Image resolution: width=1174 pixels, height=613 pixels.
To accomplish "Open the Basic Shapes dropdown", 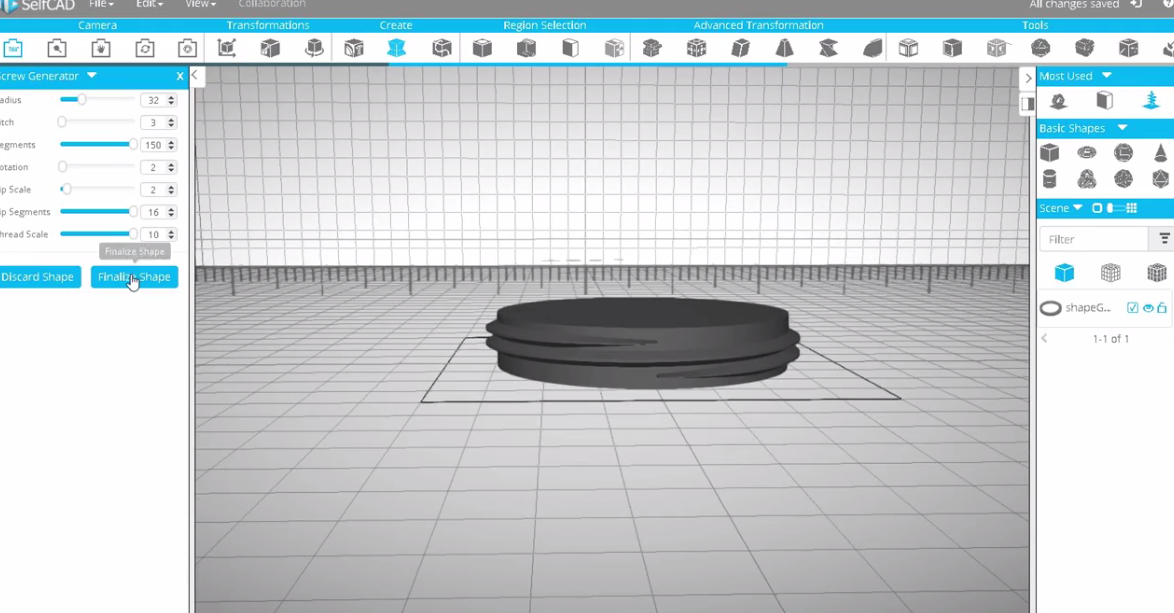I will (1122, 128).
